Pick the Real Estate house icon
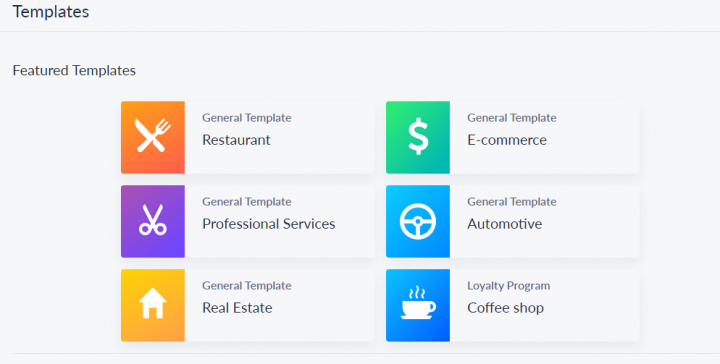The width and height of the screenshot is (720, 364). (153, 305)
